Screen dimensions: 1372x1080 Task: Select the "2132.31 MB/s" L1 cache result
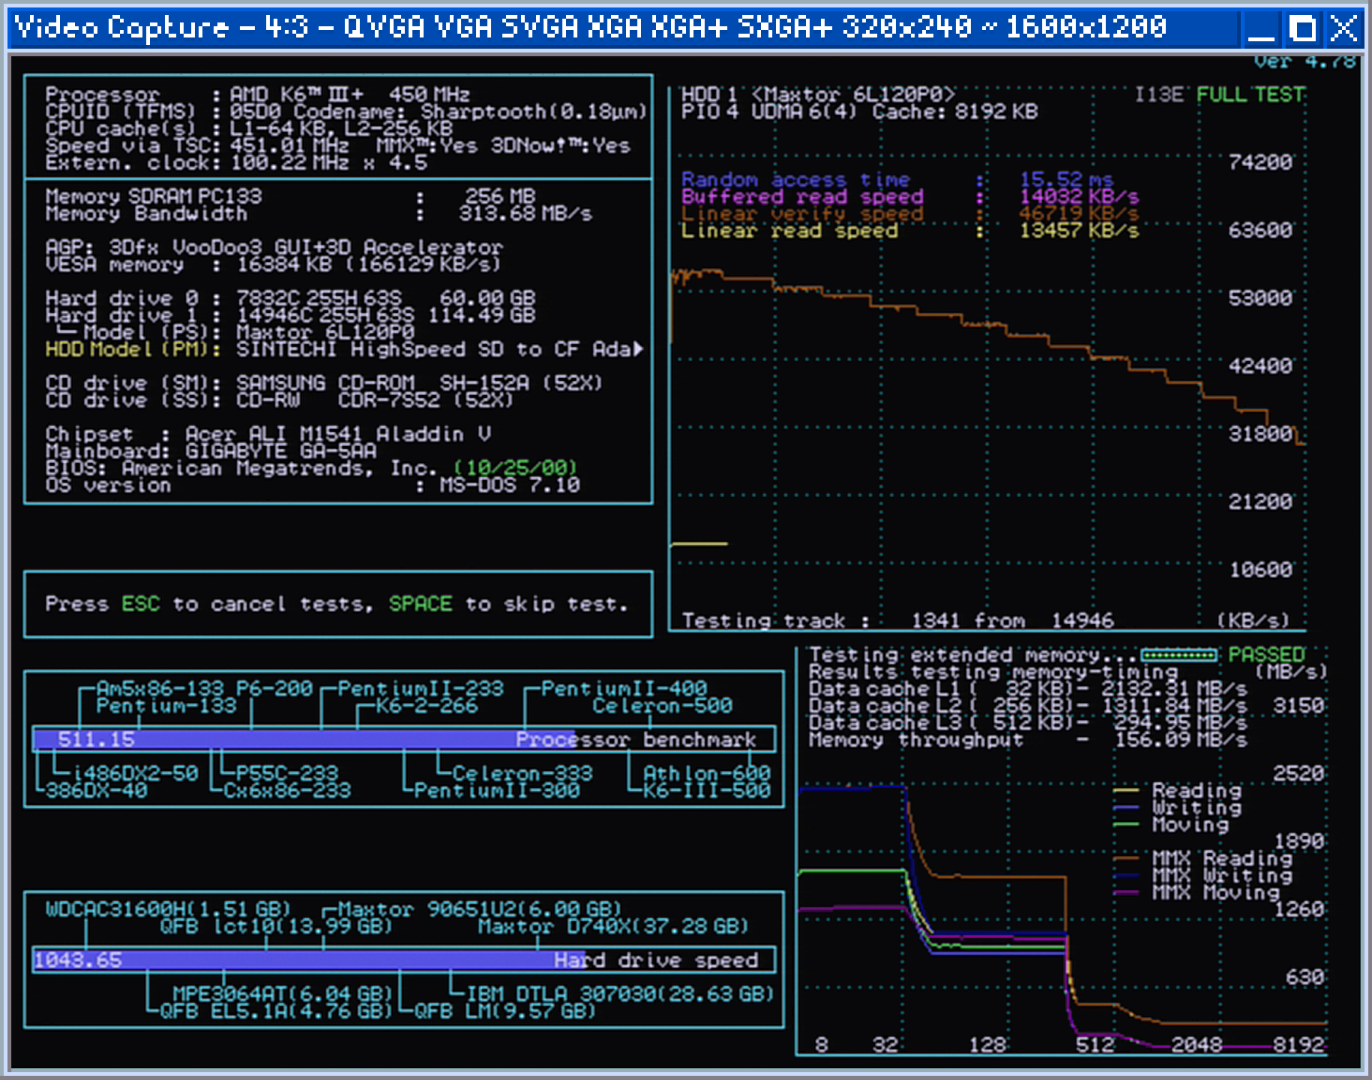1174,689
